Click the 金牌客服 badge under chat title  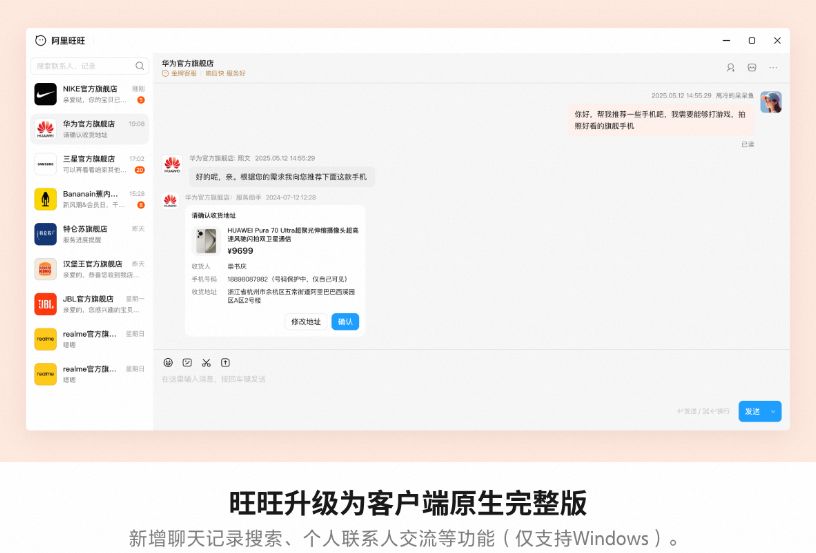point(180,73)
